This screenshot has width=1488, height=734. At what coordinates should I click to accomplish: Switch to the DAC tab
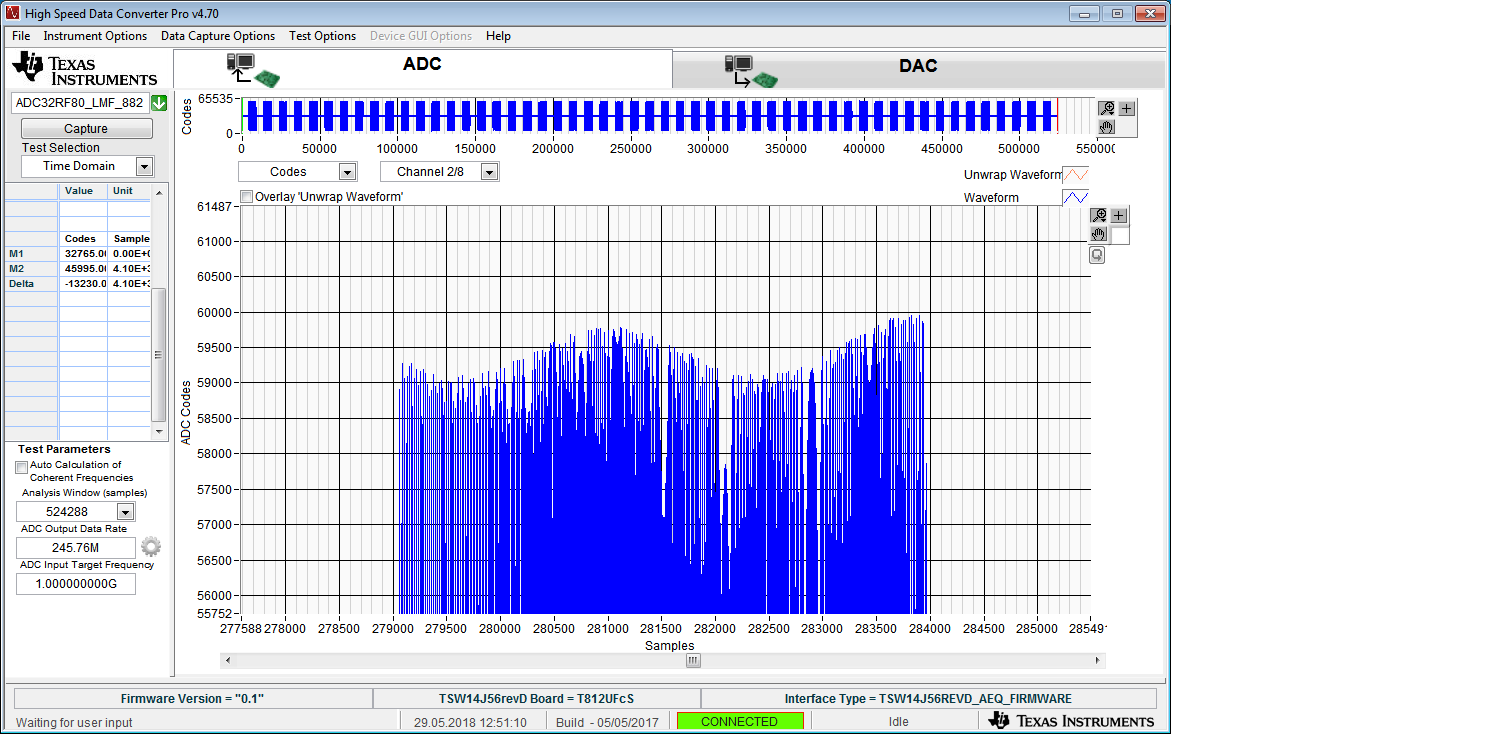coord(919,69)
